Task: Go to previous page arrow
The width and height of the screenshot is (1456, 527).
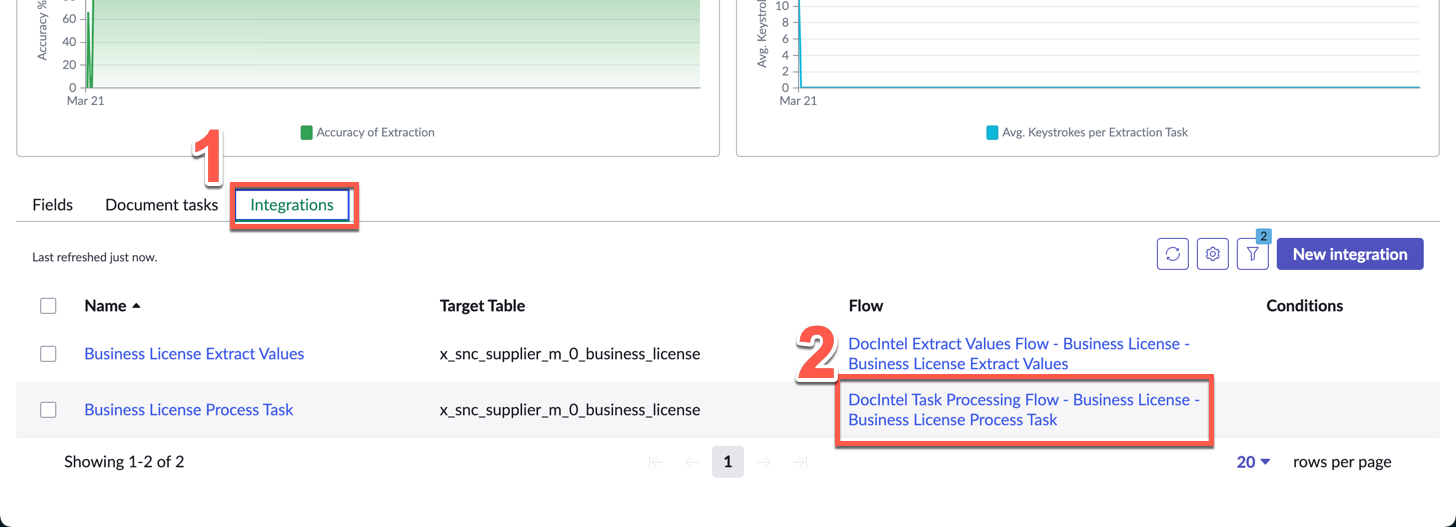Action: (692, 462)
